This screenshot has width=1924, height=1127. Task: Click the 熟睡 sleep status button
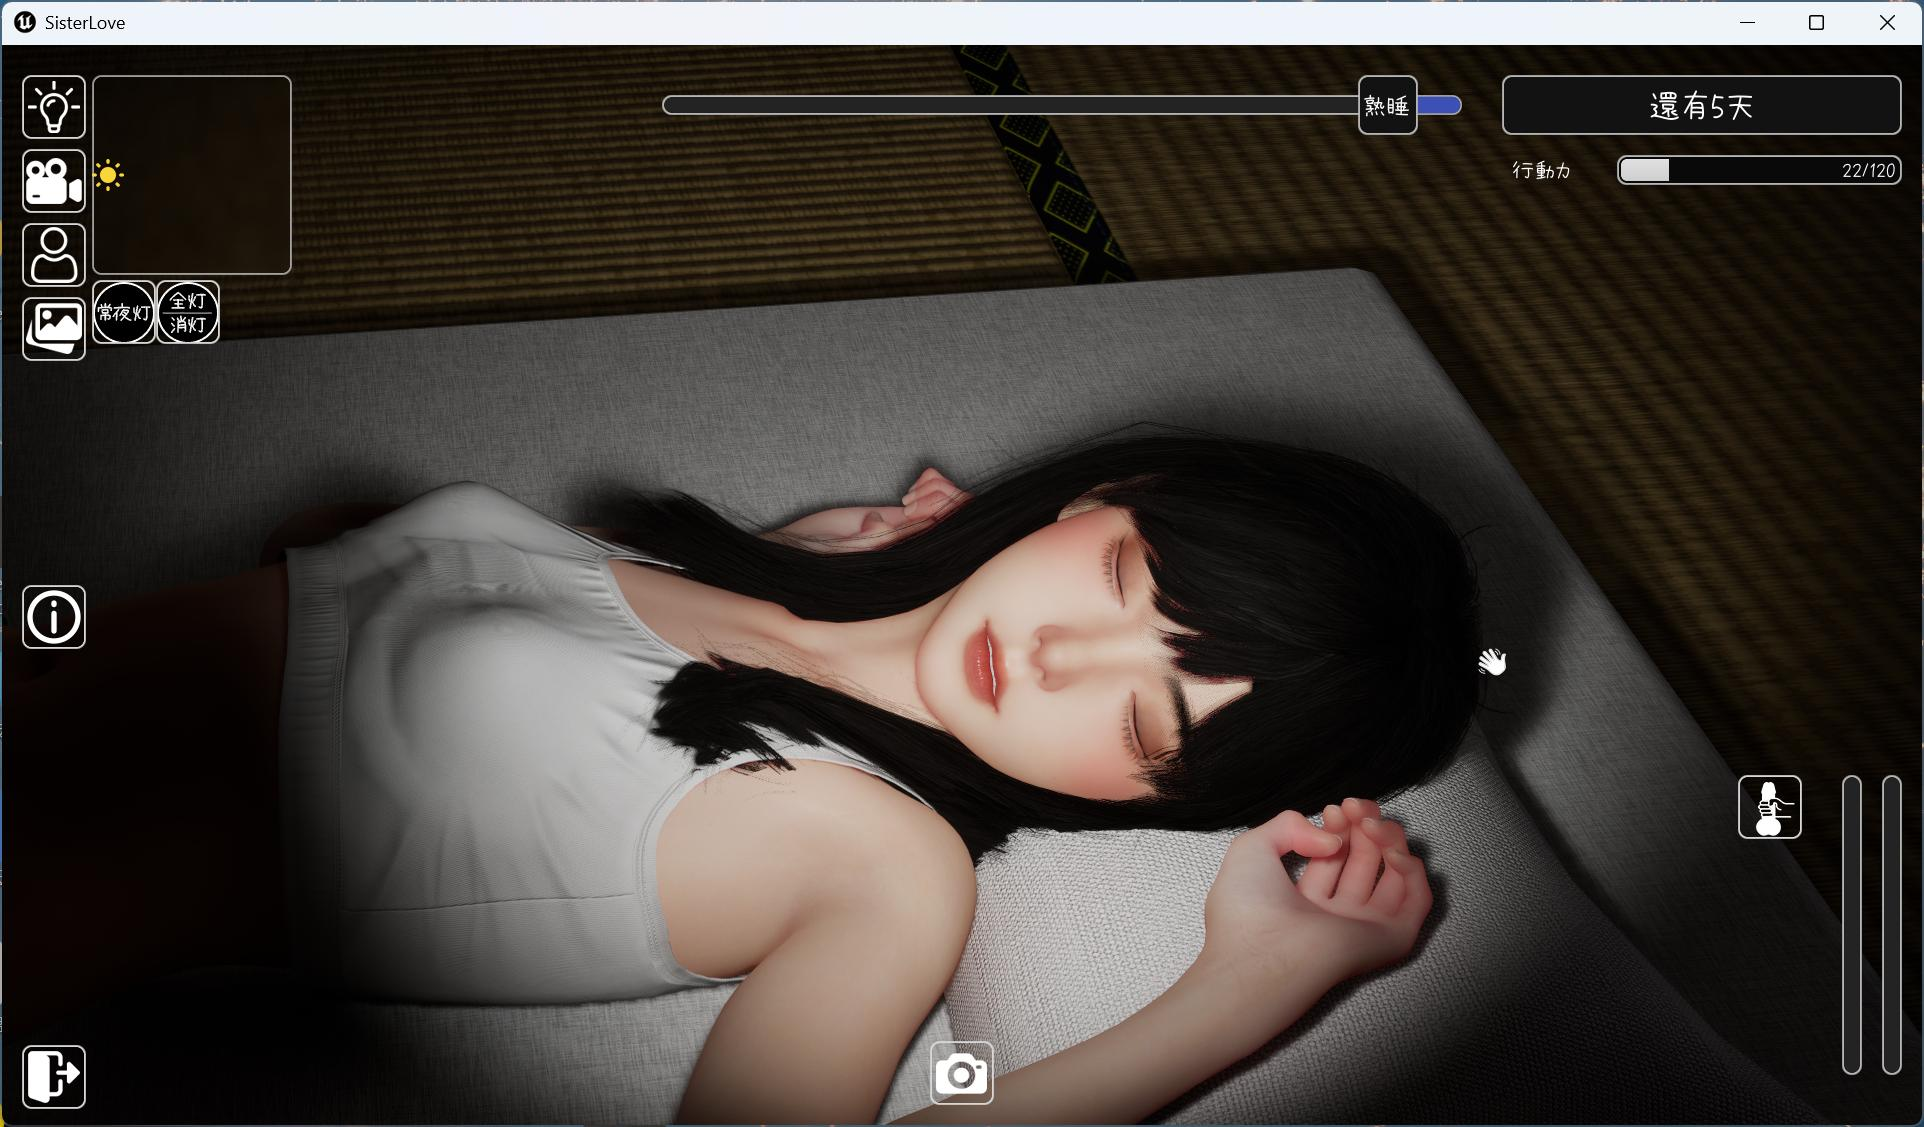(x=1387, y=104)
